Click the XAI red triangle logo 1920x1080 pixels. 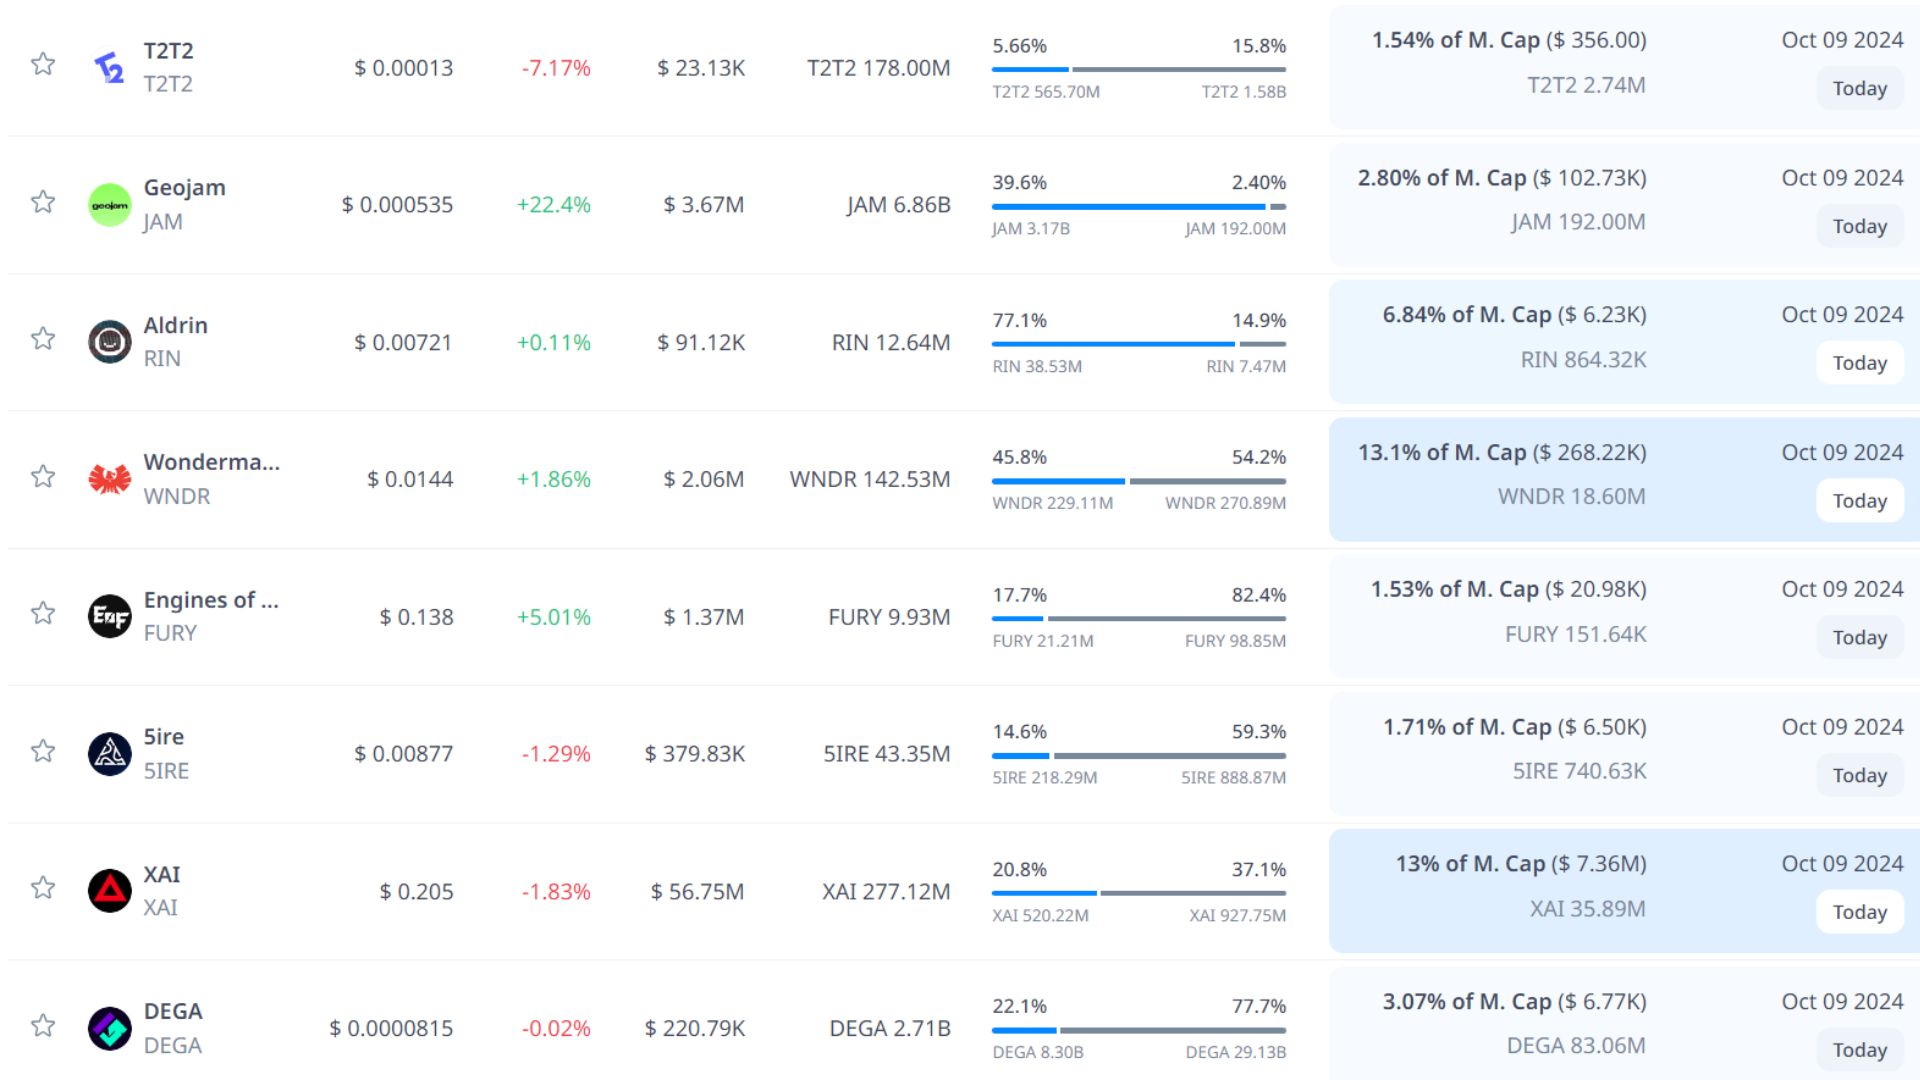109,891
